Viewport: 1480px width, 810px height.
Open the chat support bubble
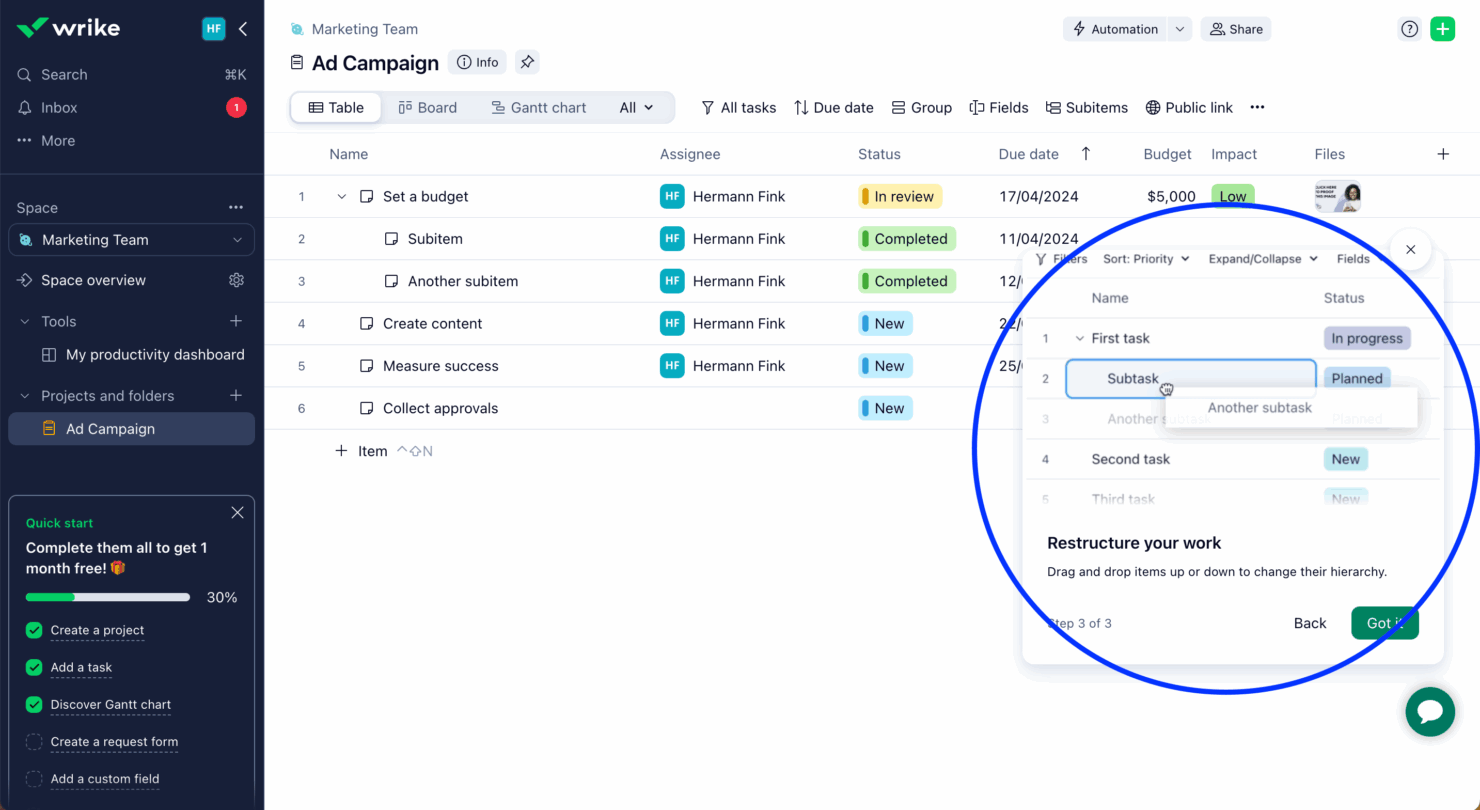coord(1430,712)
